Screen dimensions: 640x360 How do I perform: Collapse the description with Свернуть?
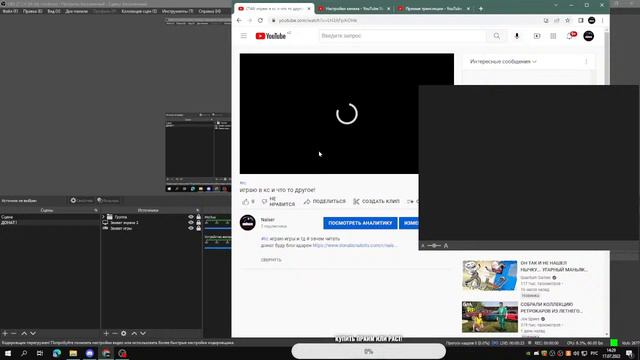point(271,260)
